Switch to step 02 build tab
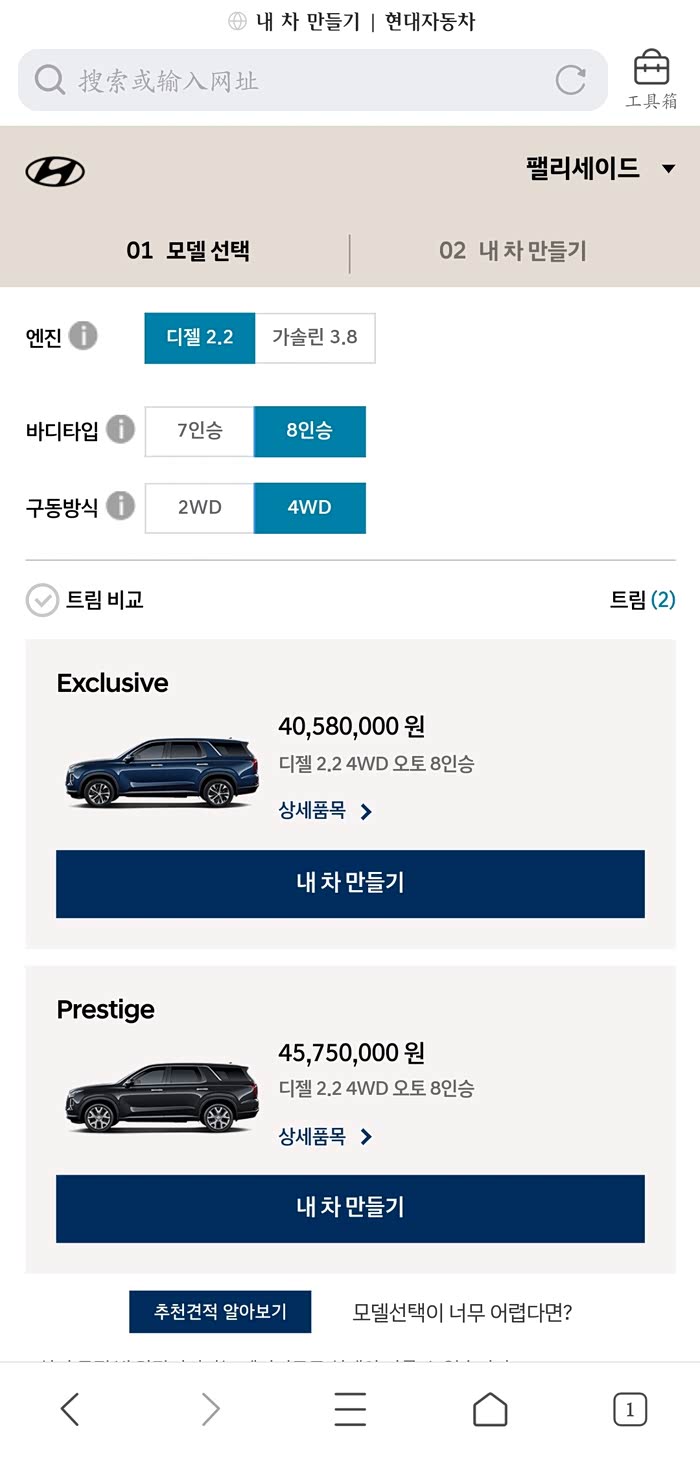700x1457 pixels. coord(512,251)
